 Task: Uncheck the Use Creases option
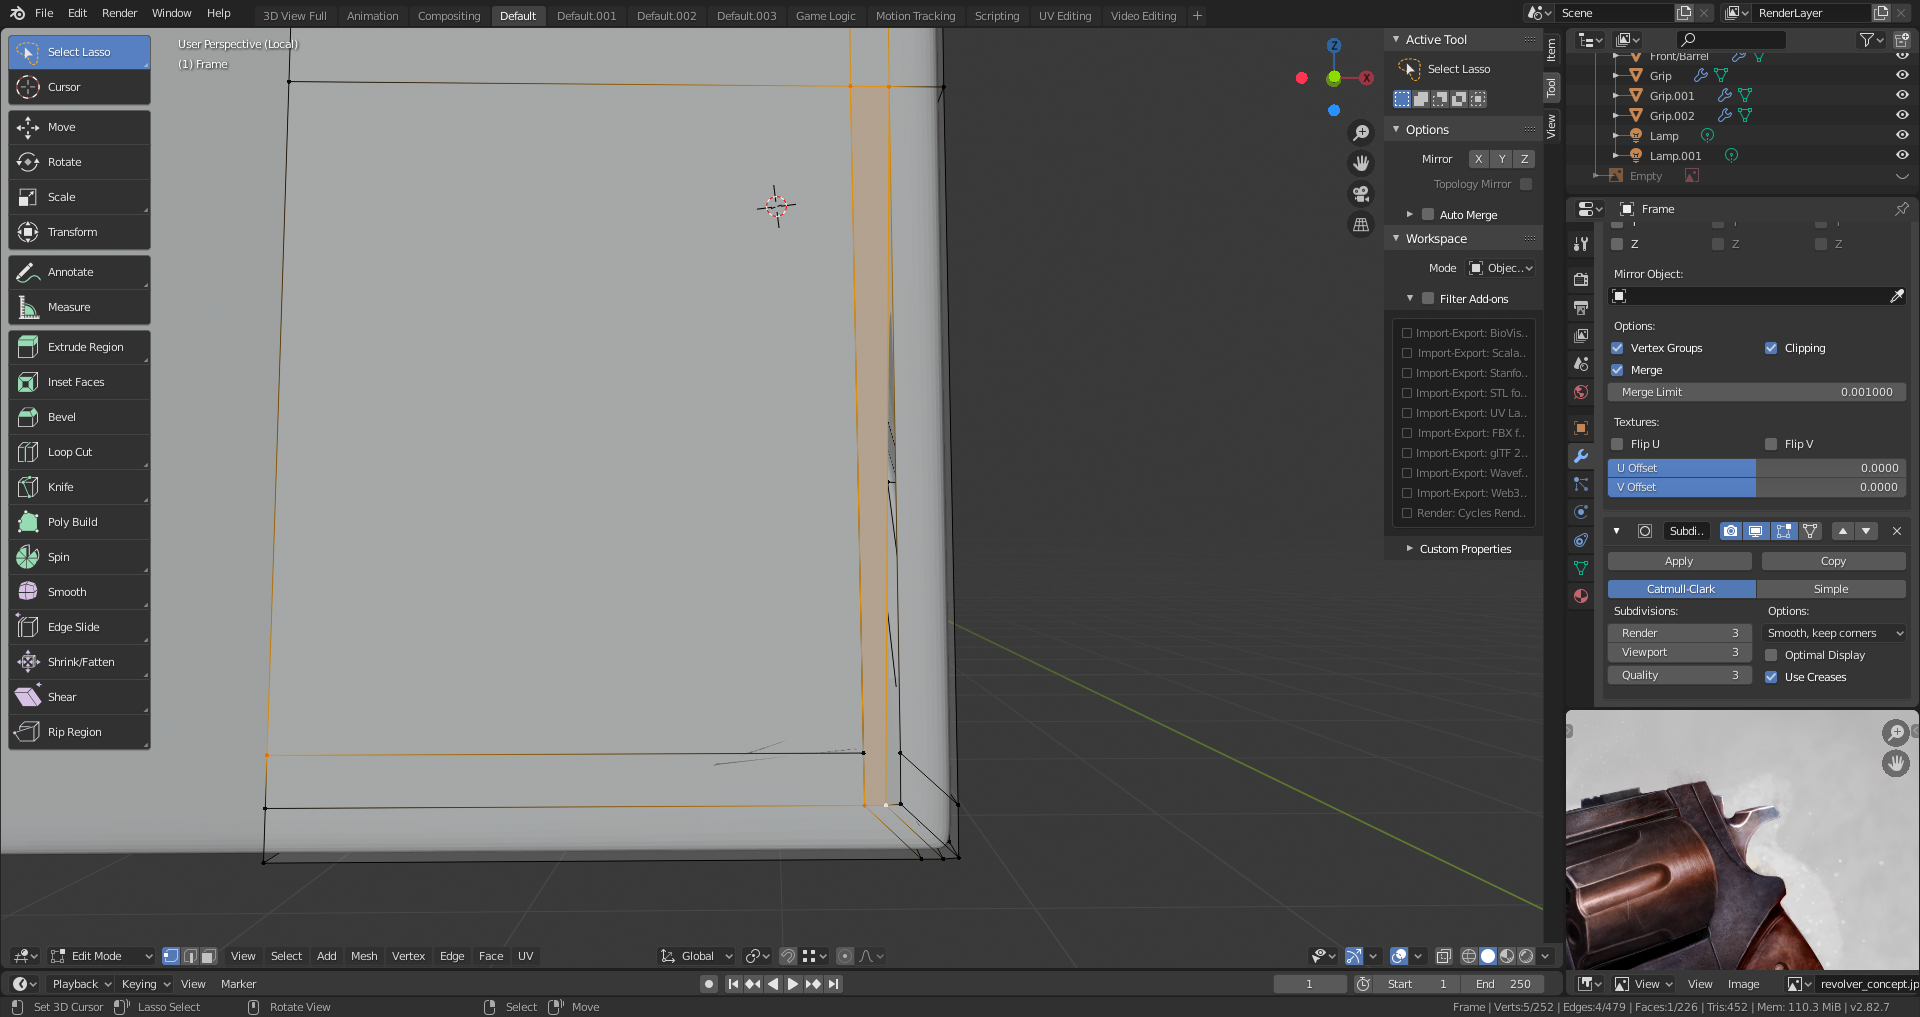coord(1772,677)
